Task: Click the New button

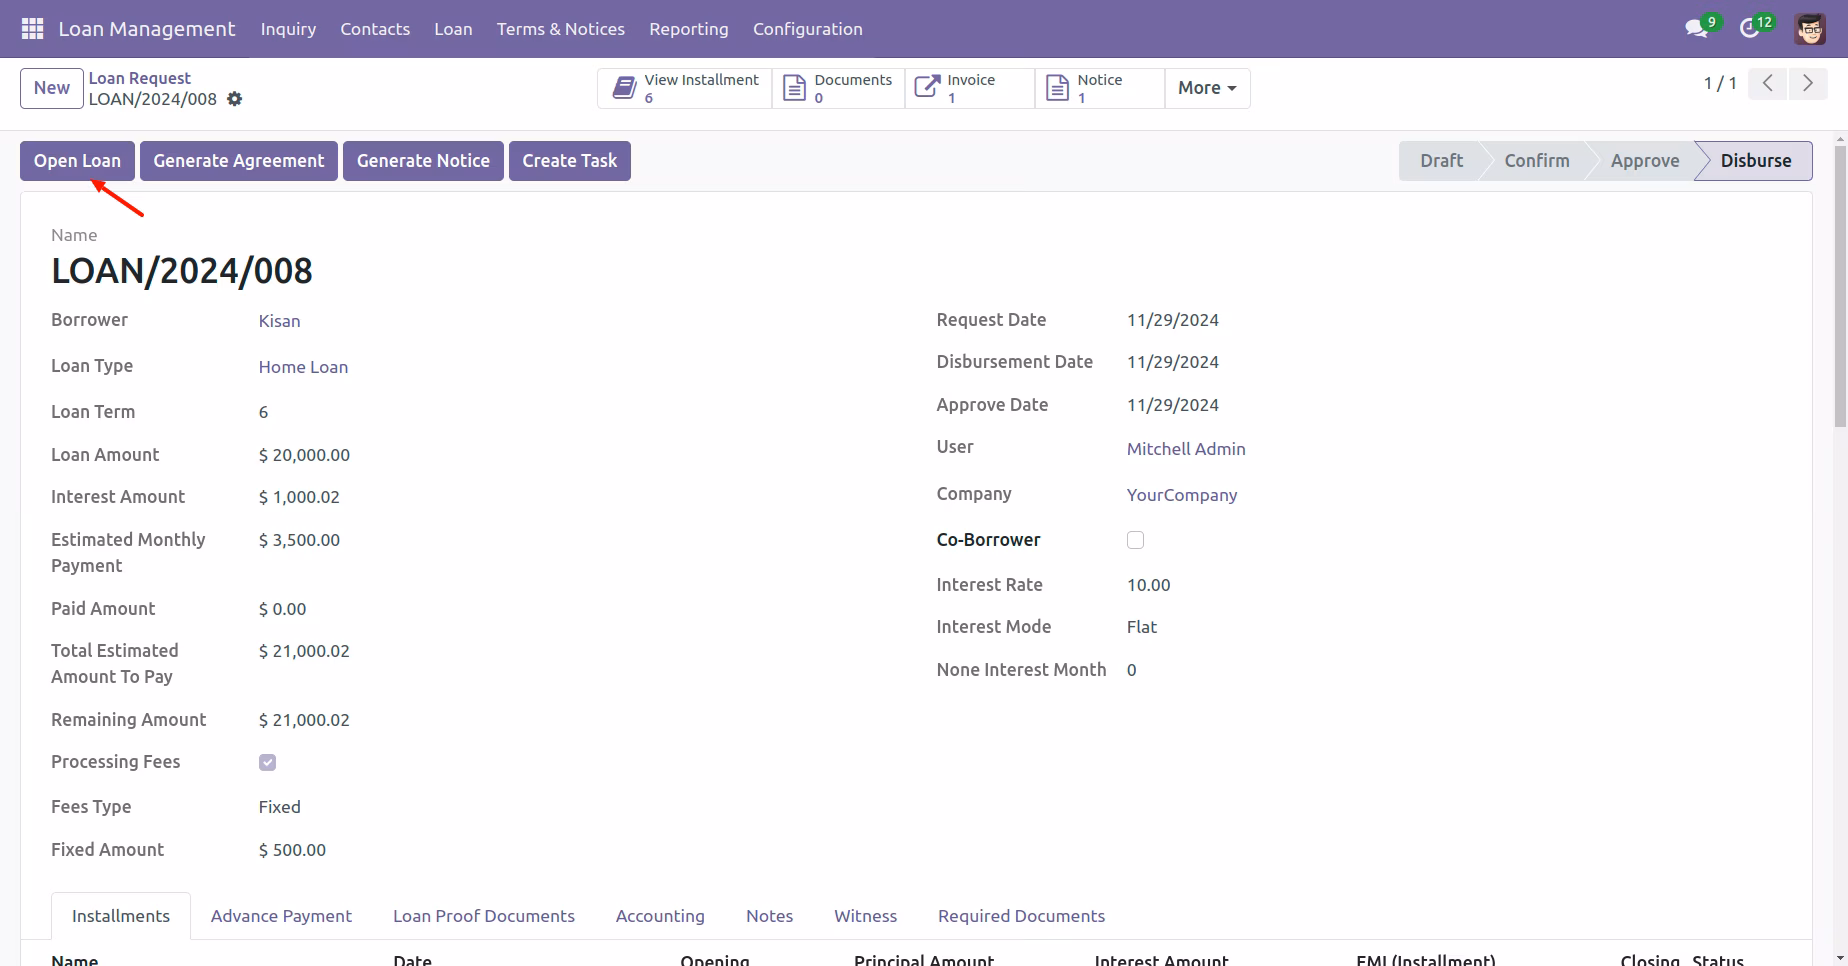Action: click(52, 88)
